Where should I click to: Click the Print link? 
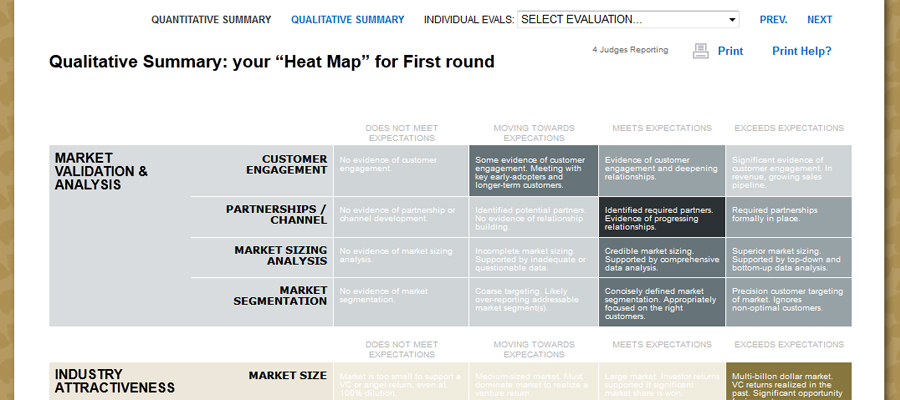click(x=730, y=51)
